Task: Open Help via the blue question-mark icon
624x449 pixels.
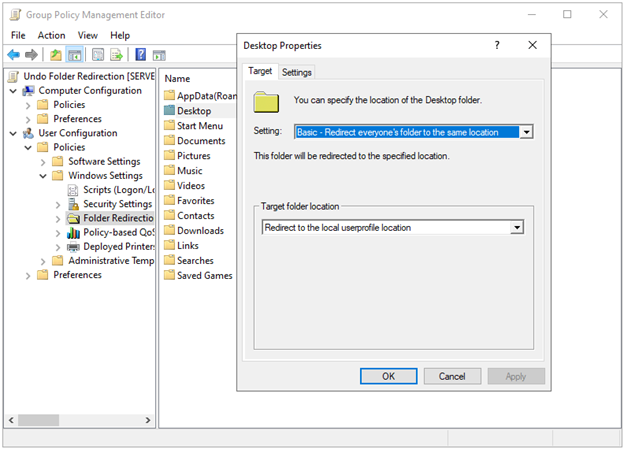Action: click(x=141, y=55)
